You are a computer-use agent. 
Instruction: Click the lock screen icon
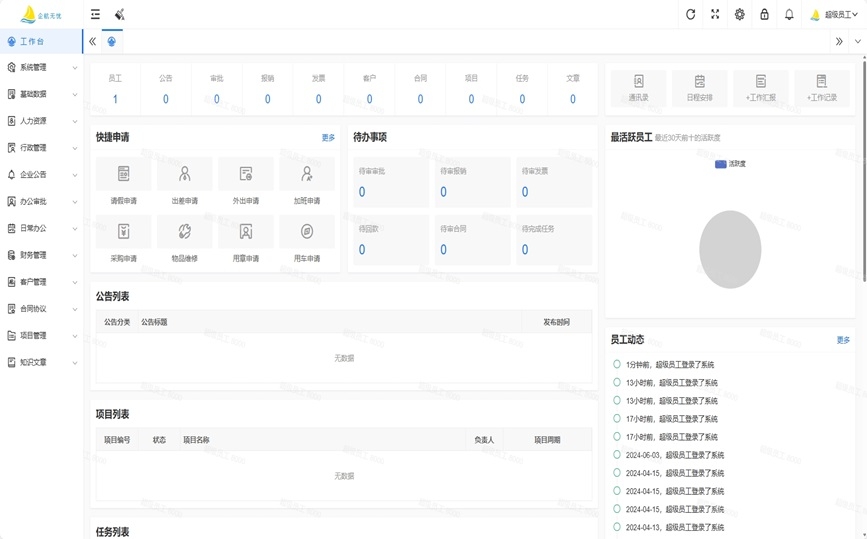click(x=764, y=15)
